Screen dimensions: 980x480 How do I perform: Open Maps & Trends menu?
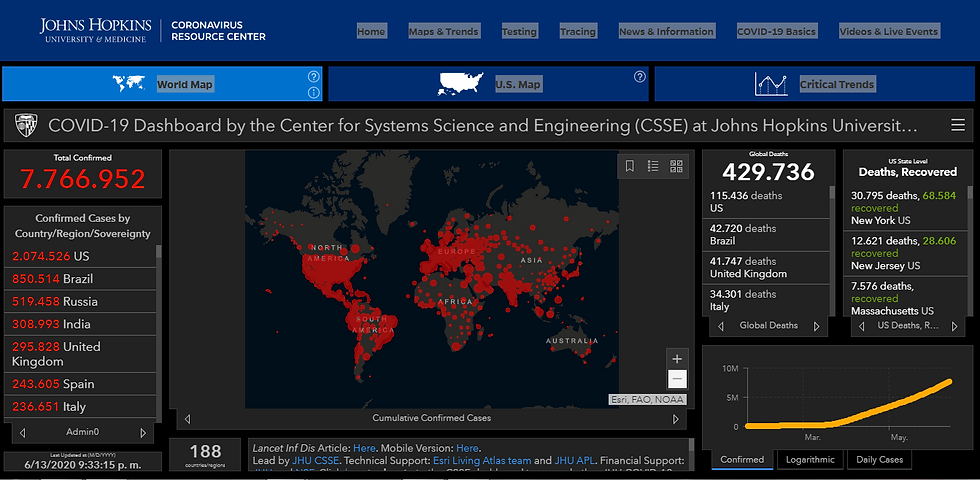tap(444, 31)
